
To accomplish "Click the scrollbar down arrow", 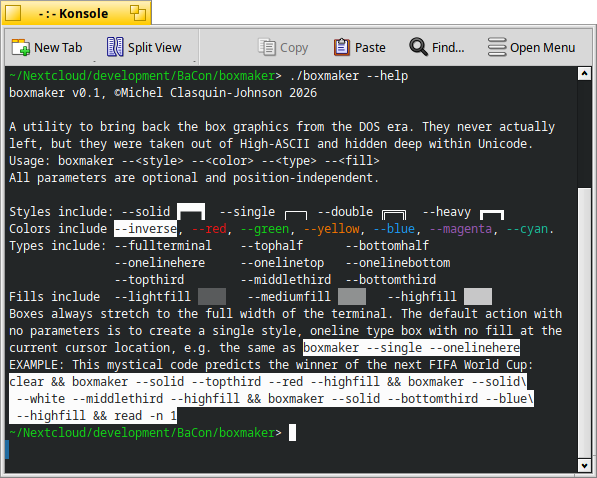I will pos(584,465).
